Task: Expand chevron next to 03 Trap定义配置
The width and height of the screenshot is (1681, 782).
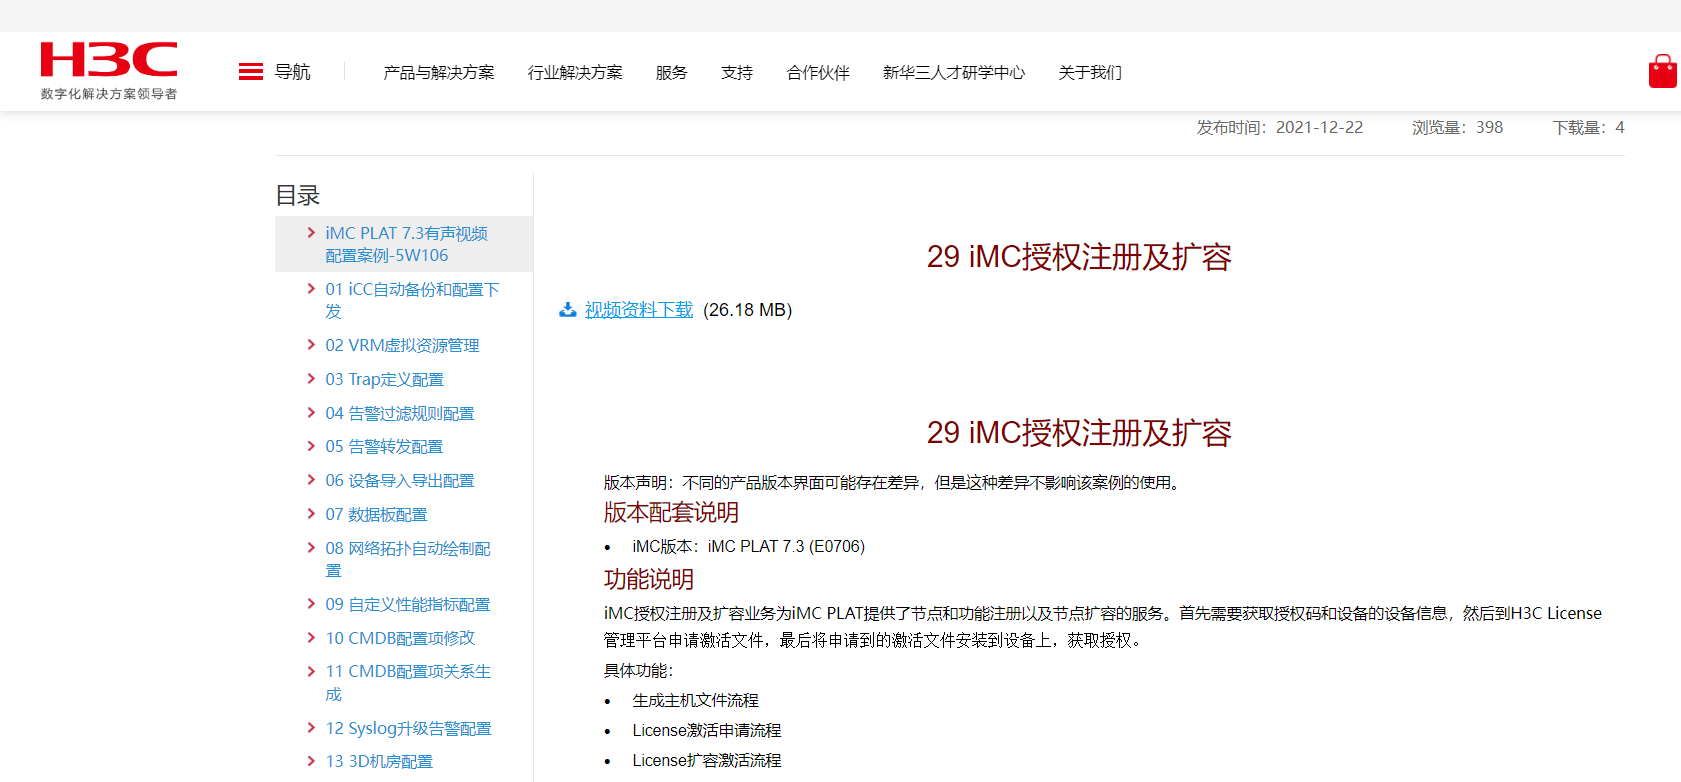Action: (311, 379)
